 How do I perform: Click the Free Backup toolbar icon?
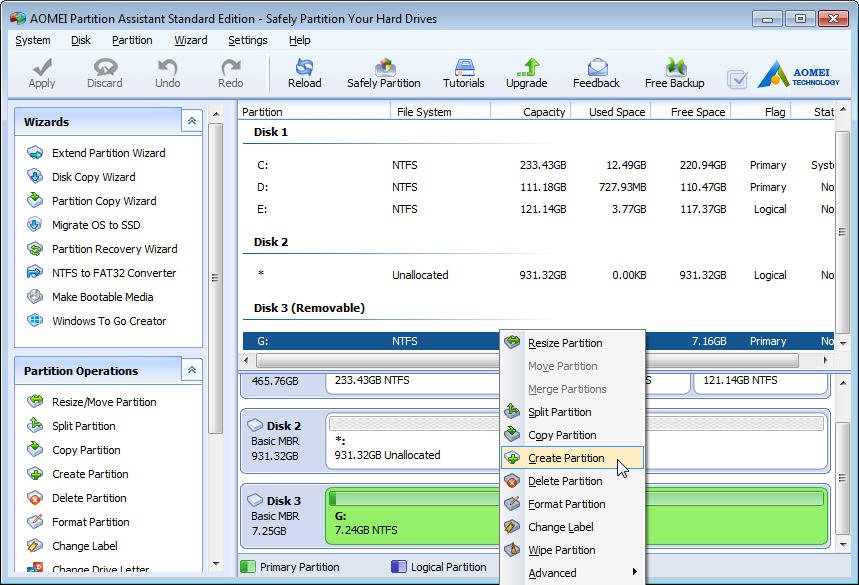[675, 73]
